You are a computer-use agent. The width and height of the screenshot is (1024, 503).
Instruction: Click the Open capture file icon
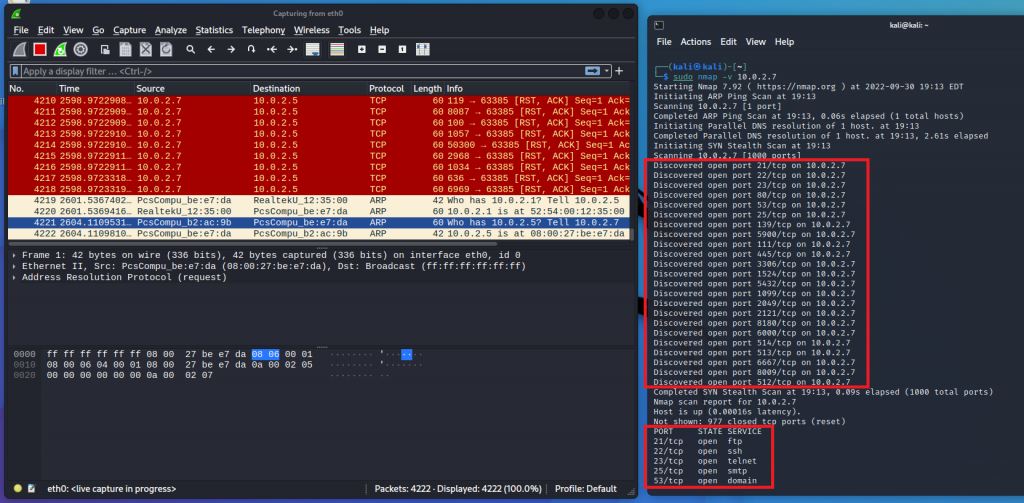tap(104, 49)
